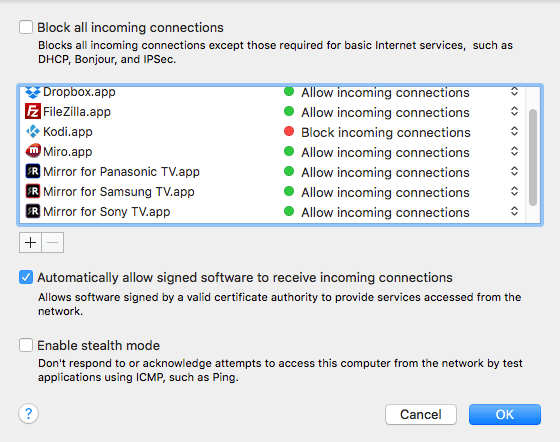560x442 pixels.
Task: Click the Miro app icon
Action: coord(33,151)
